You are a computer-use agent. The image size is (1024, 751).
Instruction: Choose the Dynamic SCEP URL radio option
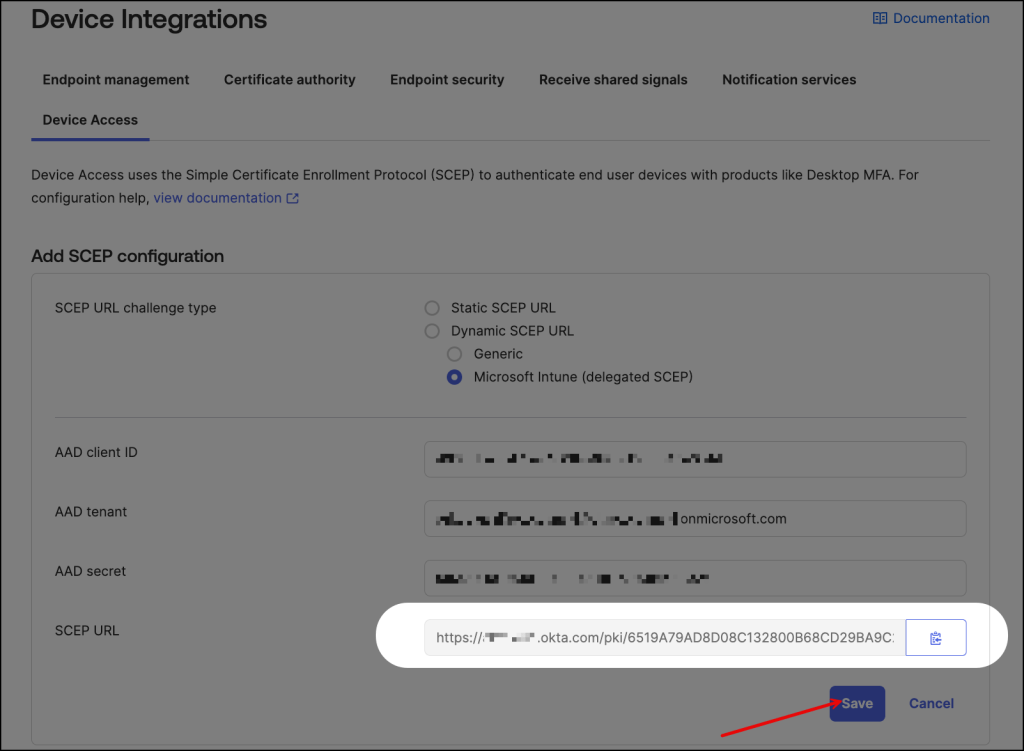coord(432,331)
